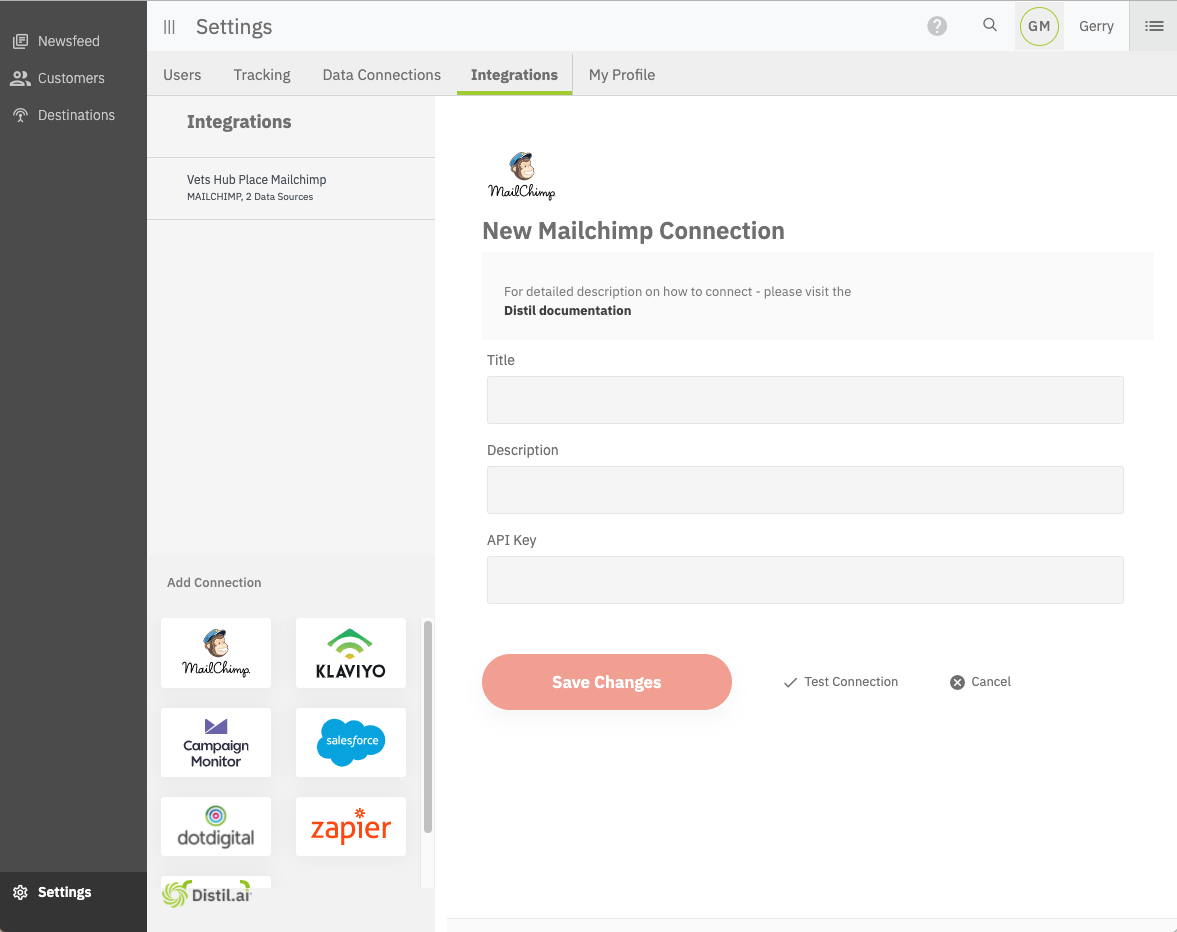Add a Klaviyo connection tile
Image resolution: width=1177 pixels, height=932 pixels.
(351, 653)
